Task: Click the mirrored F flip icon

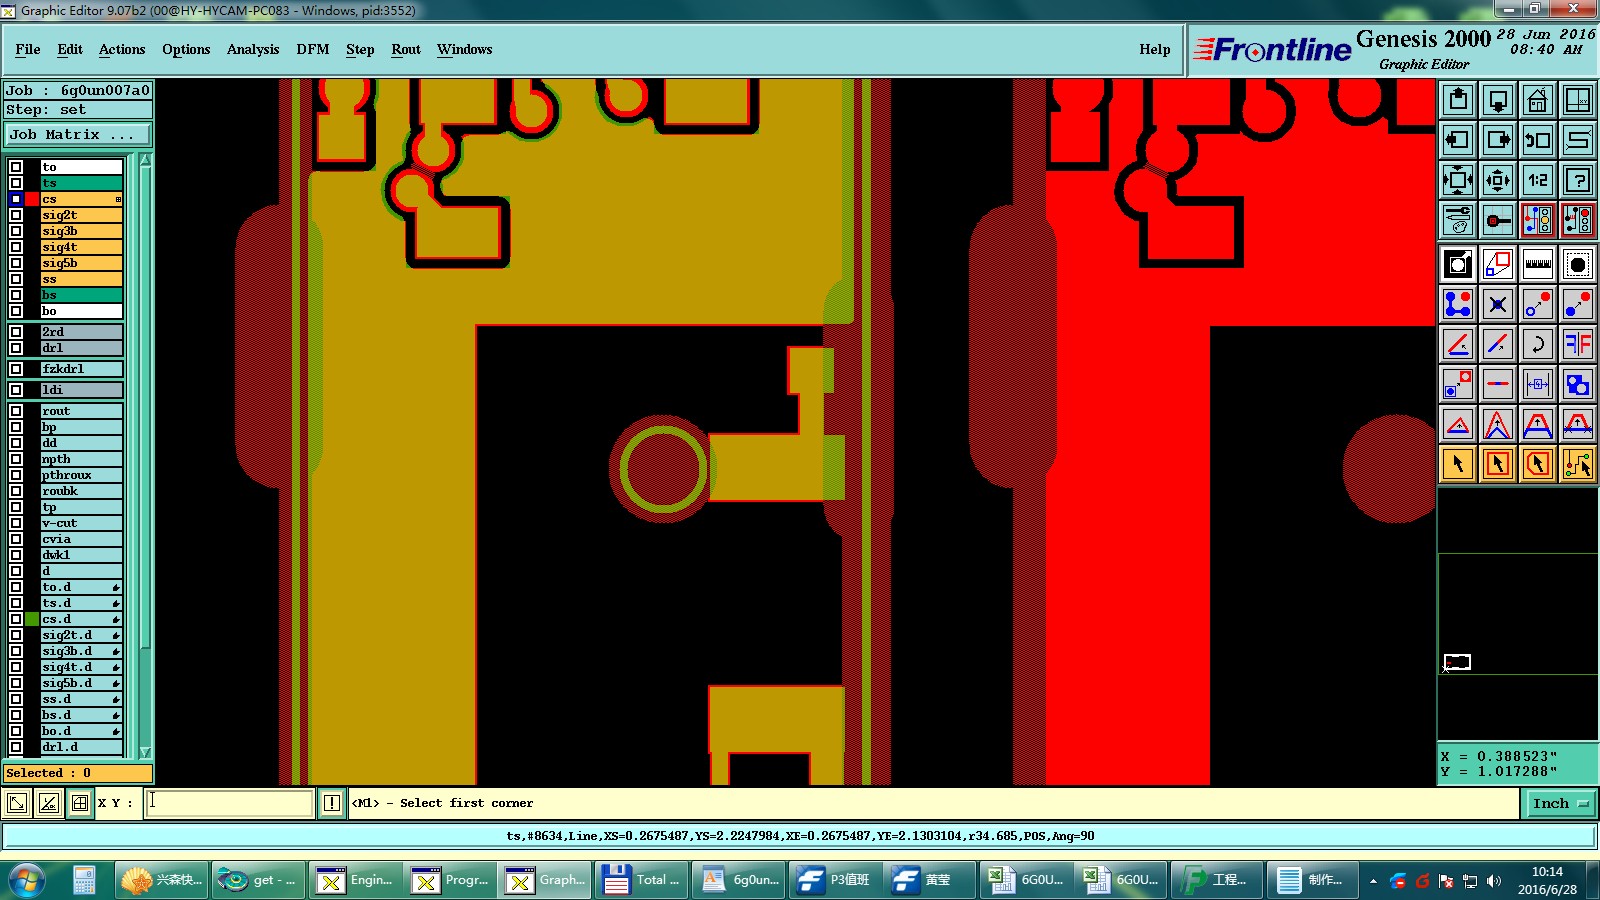Action: coord(1578,344)
